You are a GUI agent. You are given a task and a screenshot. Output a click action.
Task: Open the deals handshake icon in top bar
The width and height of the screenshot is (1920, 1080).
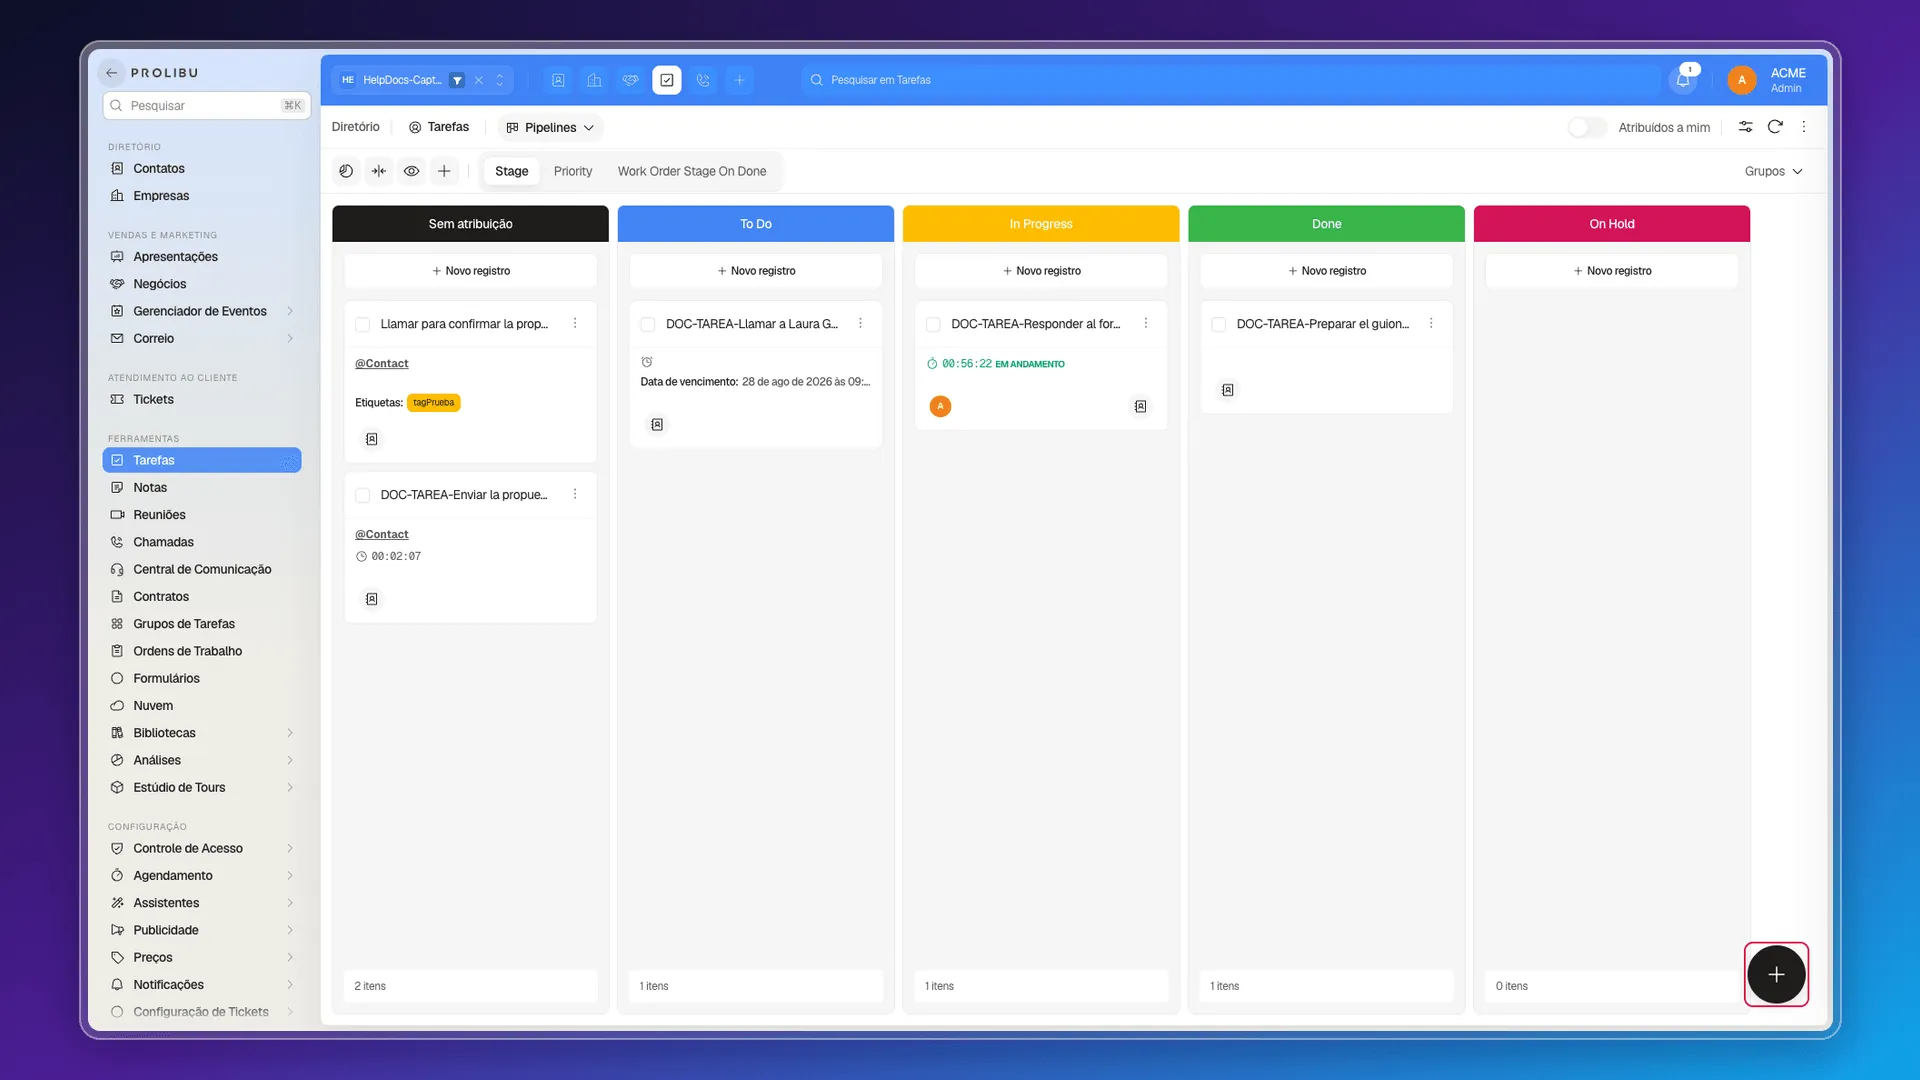[630, 80]
